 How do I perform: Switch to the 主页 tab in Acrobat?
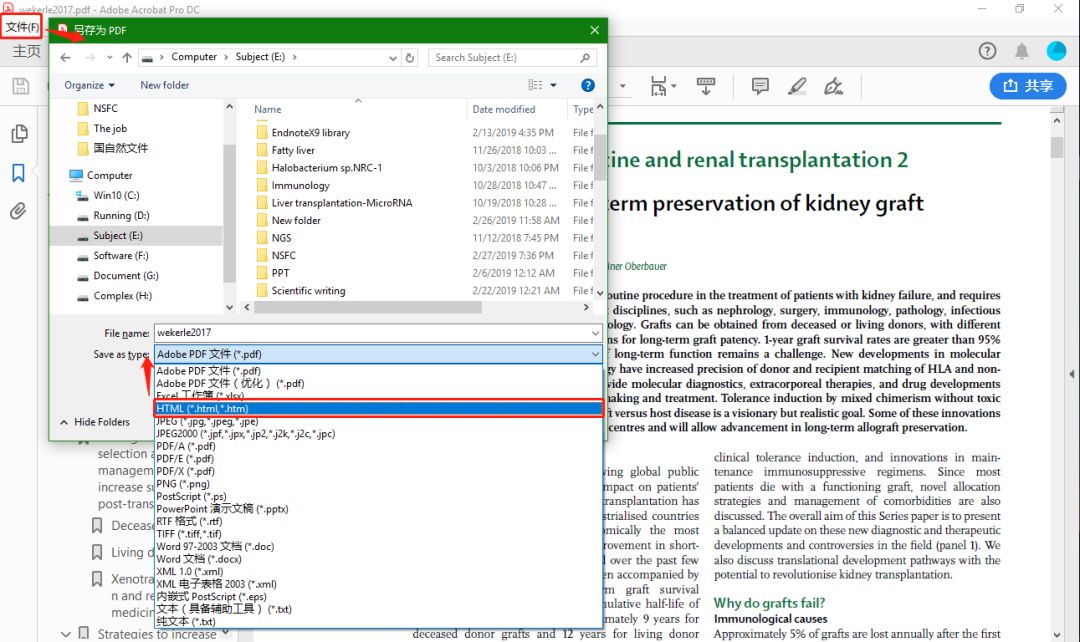[26, 52]
